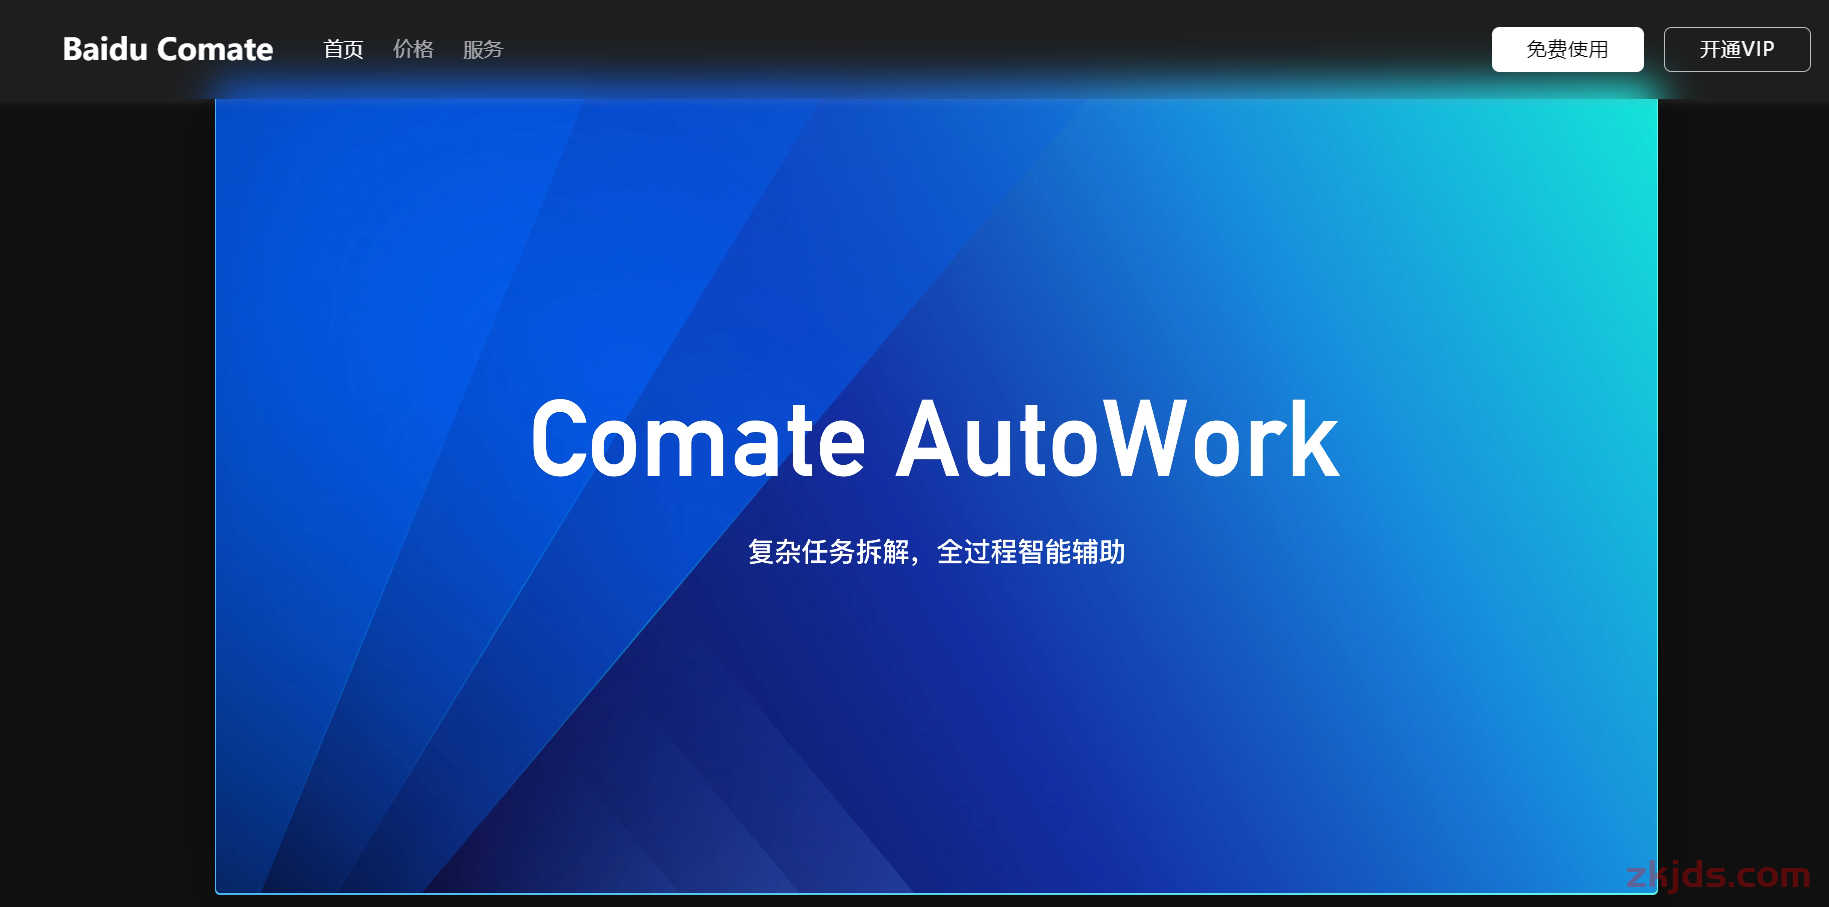Click the Baidu Comate logo
1829x907 pixels.
point(168,49)
